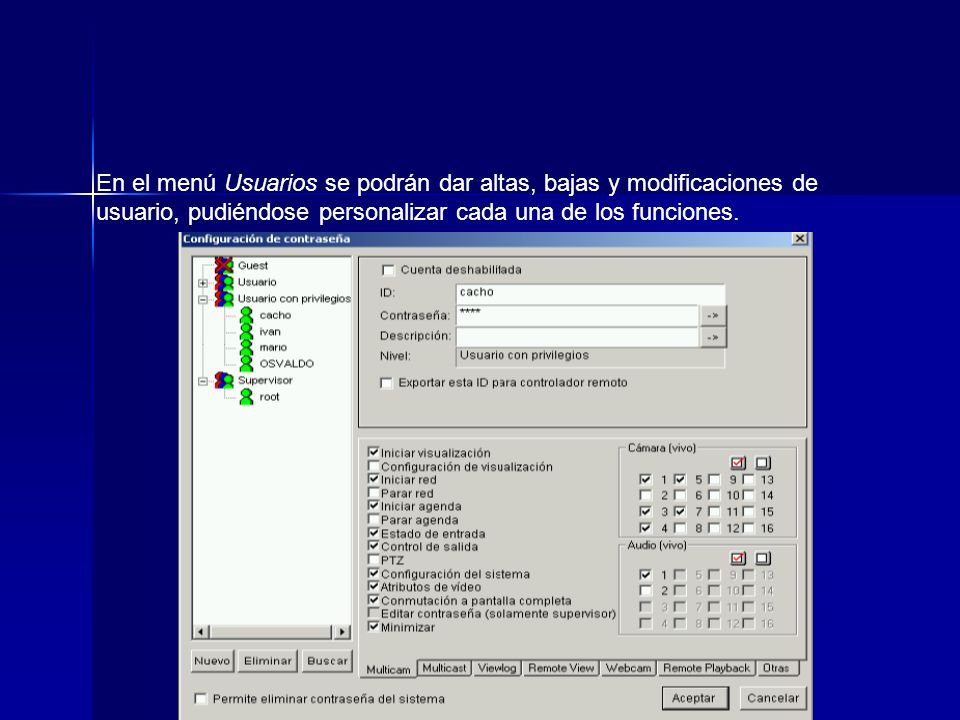Image resolution: width=960 pixels, height=720 pixels.
Task: Click the green user icon beside root
Action: (x=246, y=397)
